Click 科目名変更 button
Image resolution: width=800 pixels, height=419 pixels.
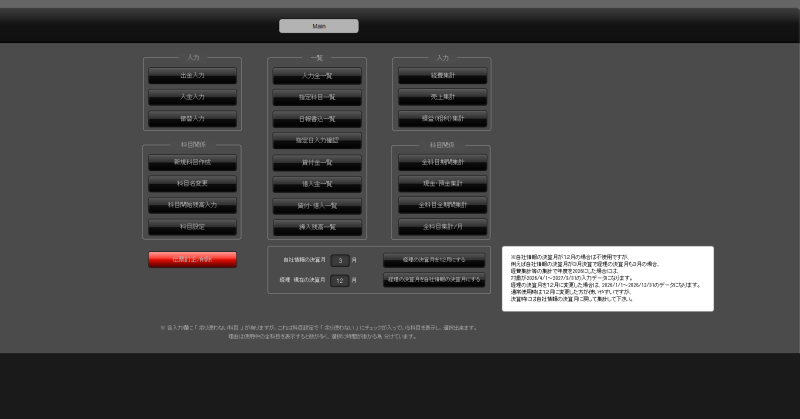[192, 184]
